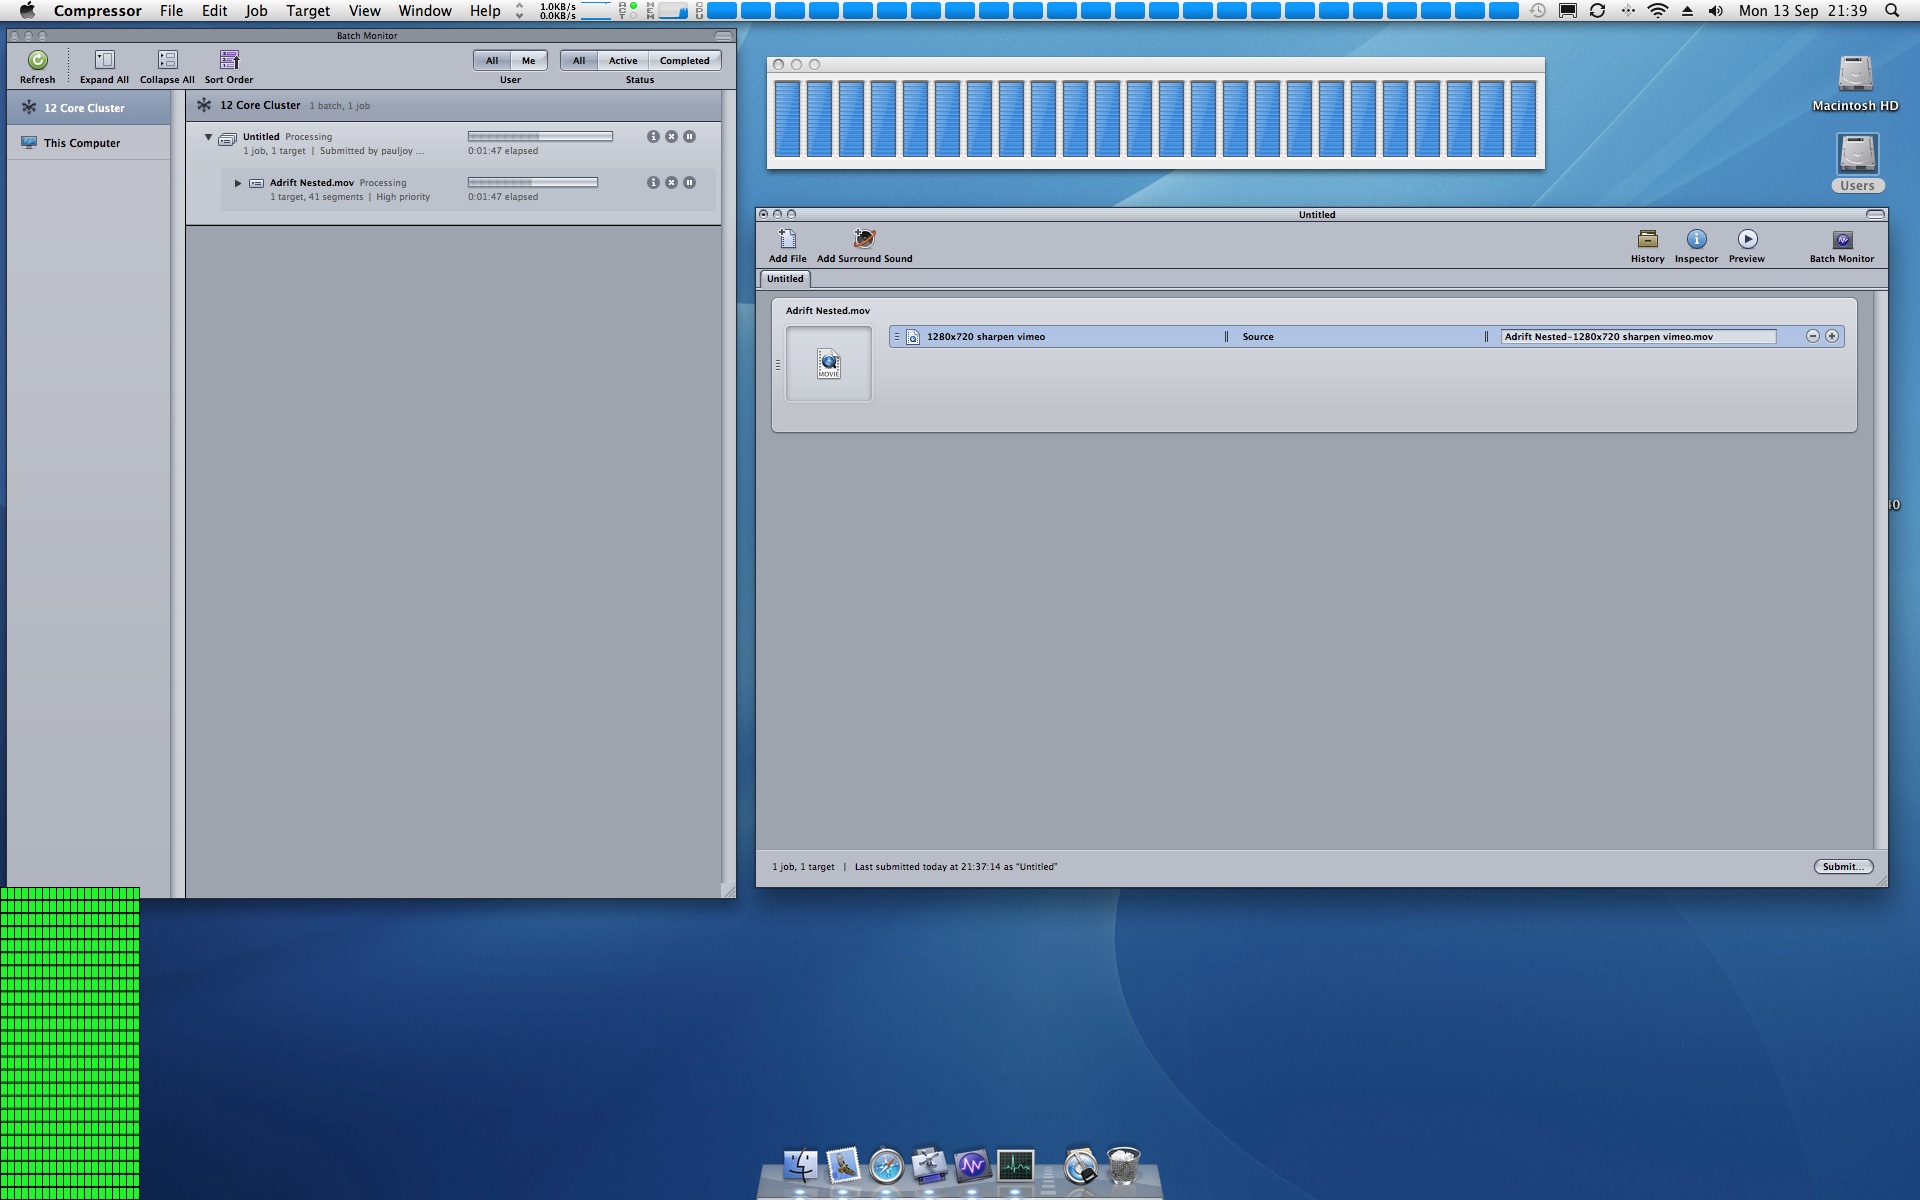Image resolution: width=1920 pixels, height=1200 pixels.
Task: Select Me in the User filter
Action: [527, 60]
